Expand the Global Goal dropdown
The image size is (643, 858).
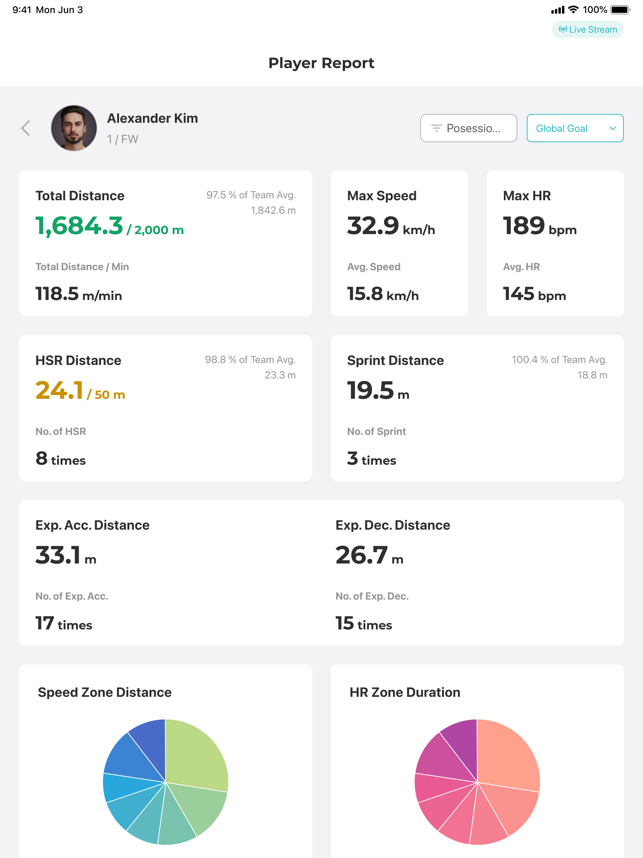coord(575,128)
